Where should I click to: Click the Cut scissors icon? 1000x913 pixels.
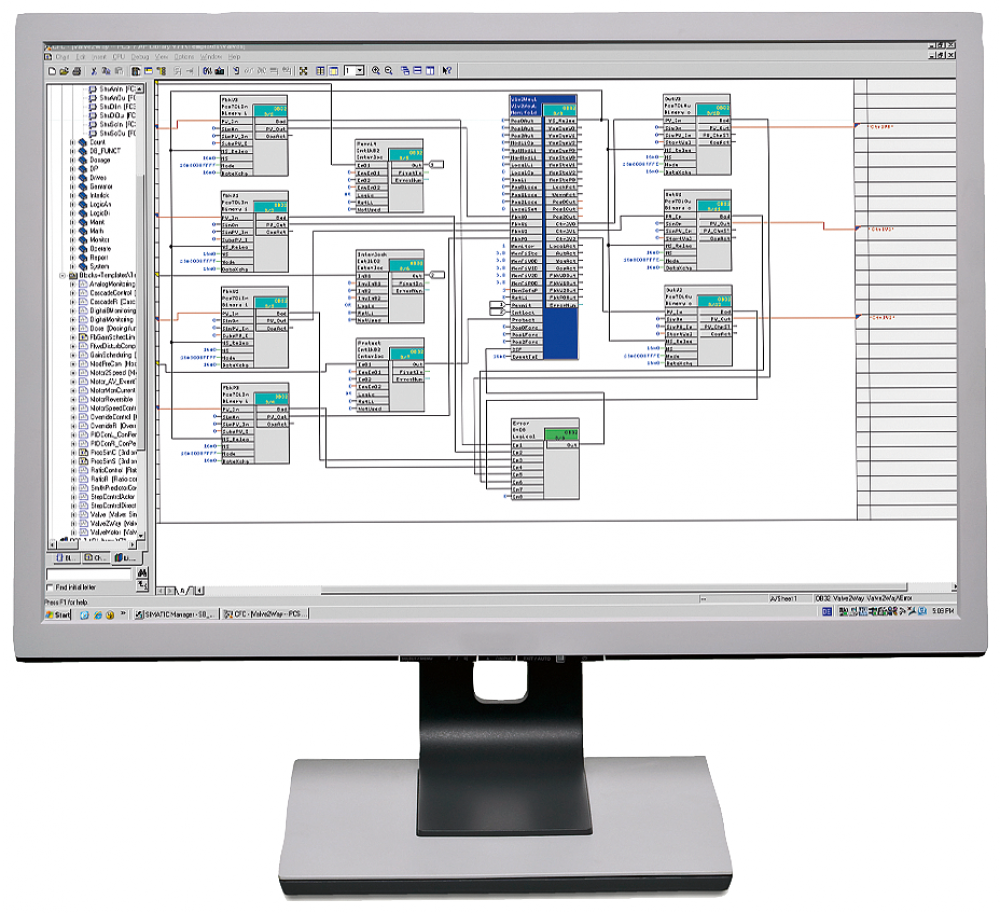click(x=94, y=71)
